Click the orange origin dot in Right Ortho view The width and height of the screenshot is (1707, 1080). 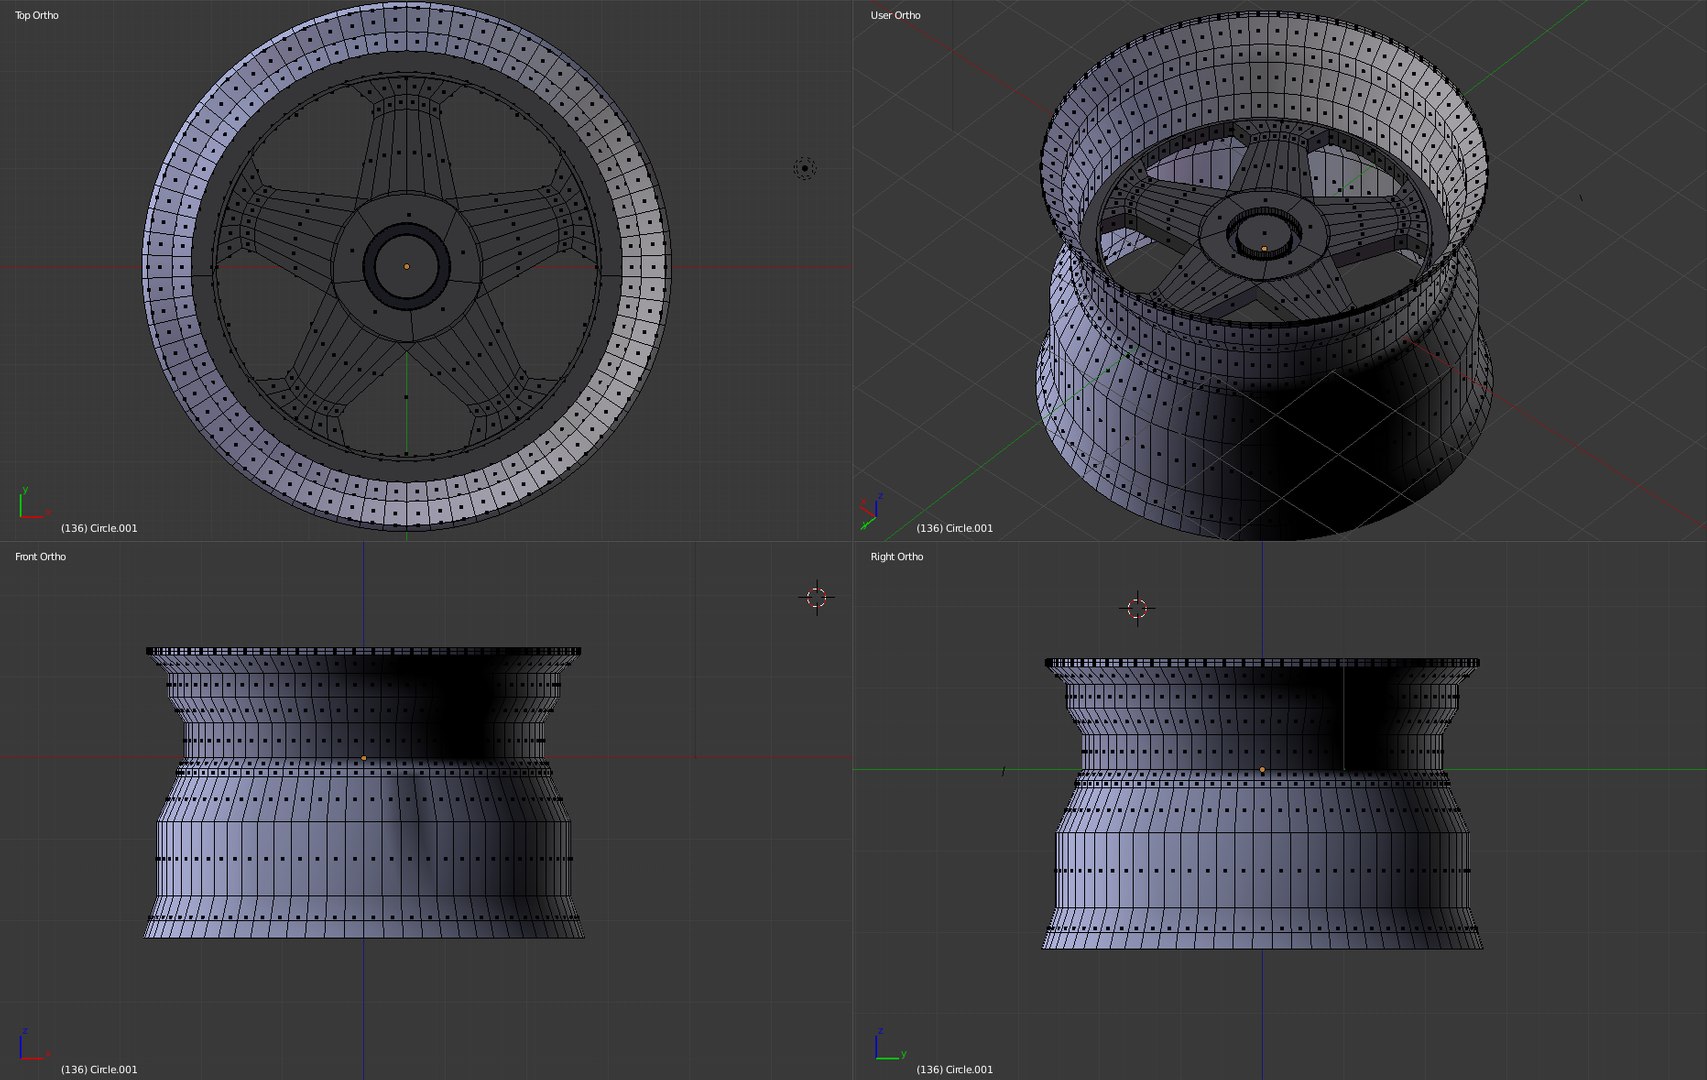(x=1262, y=769)
